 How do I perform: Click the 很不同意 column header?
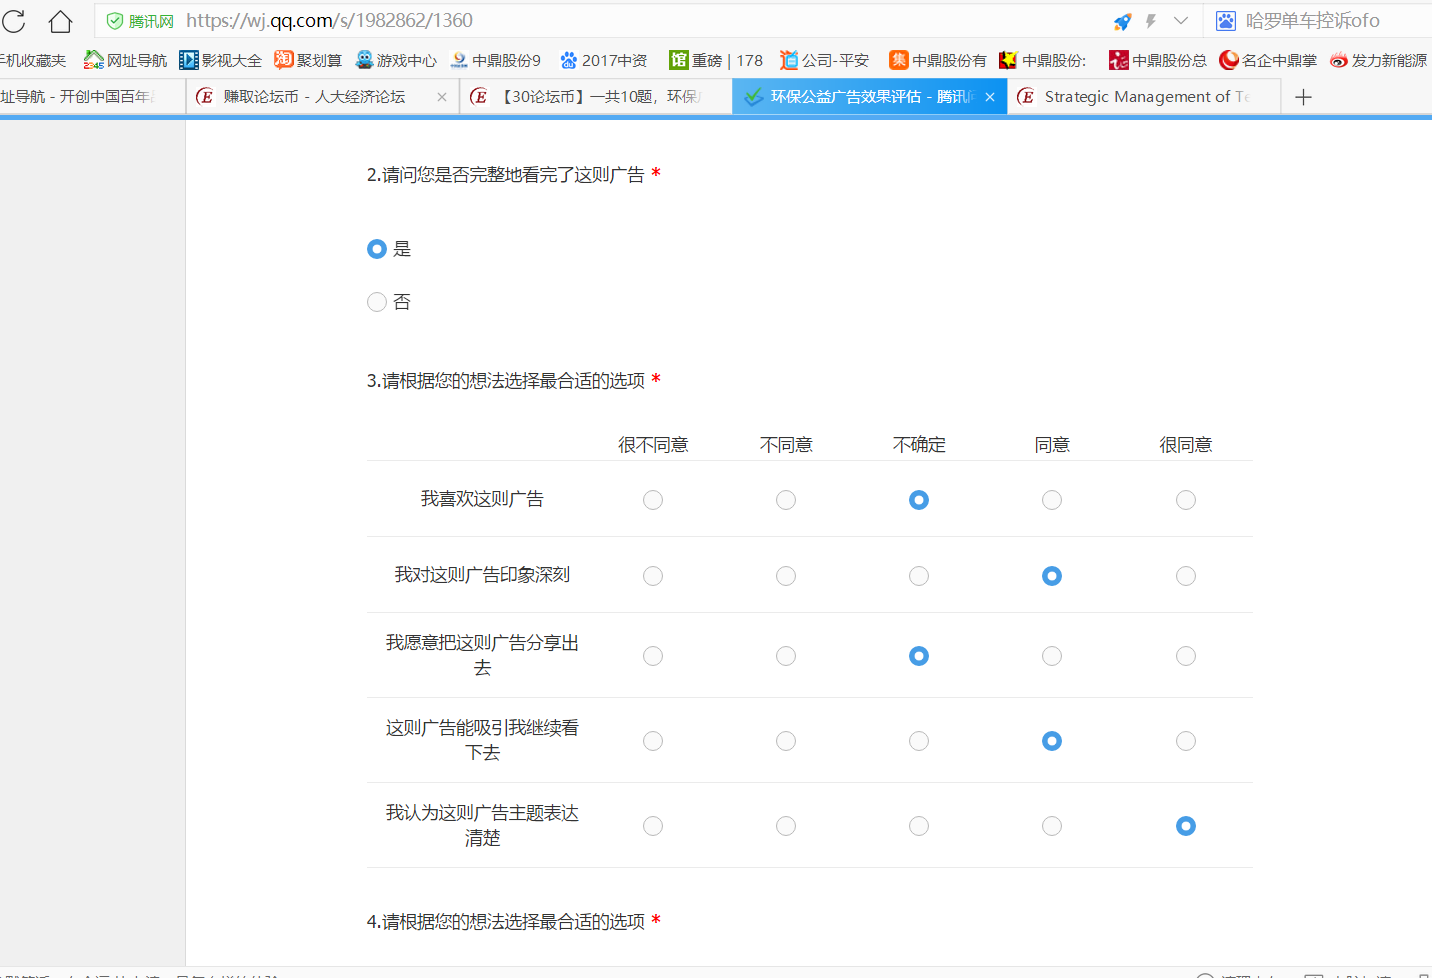click(653, 445)
